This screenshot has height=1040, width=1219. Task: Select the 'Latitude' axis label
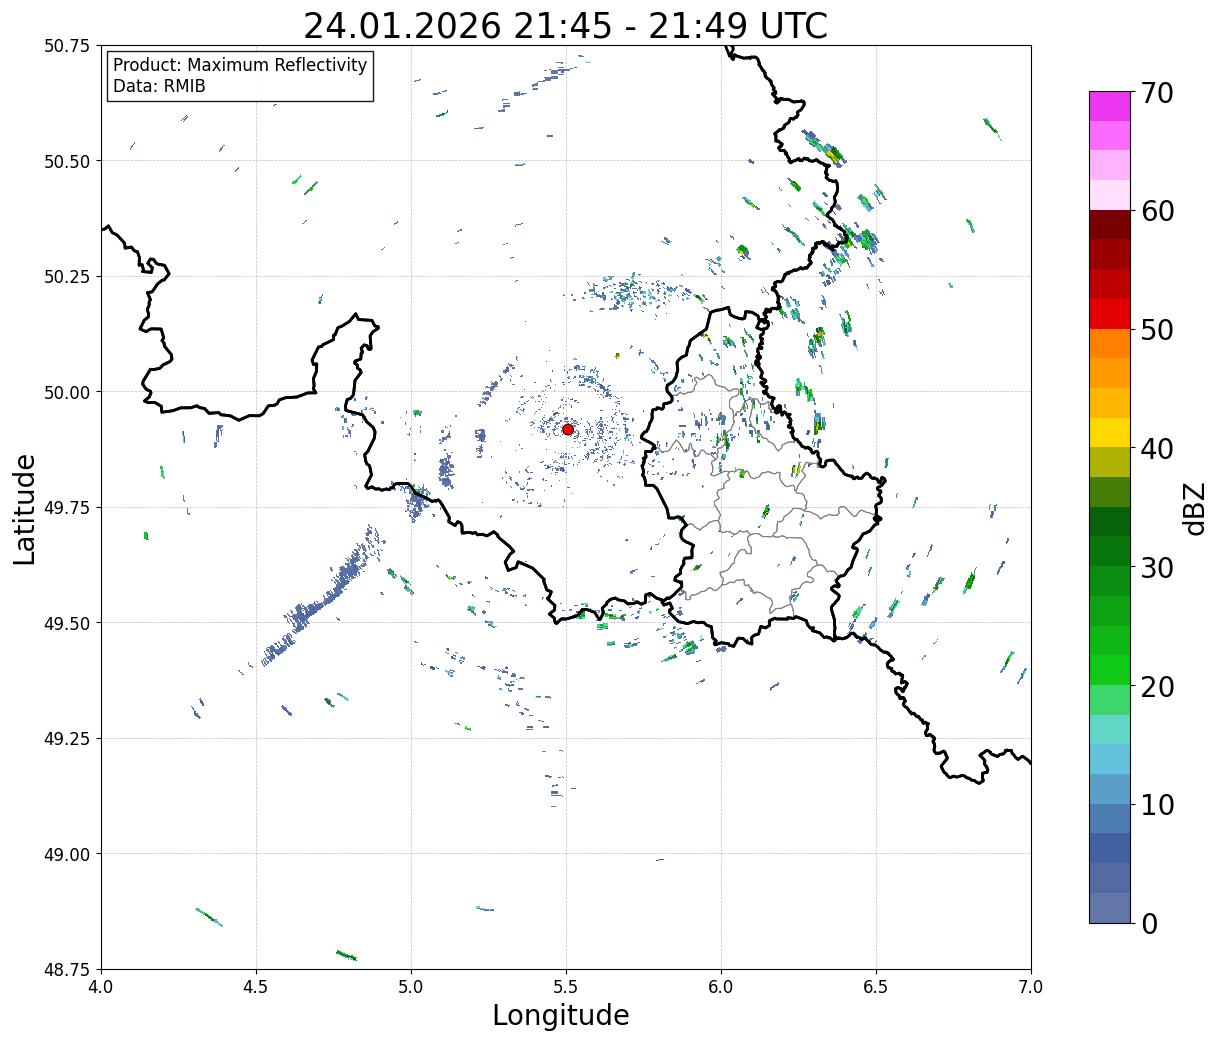tap(25, 508)
